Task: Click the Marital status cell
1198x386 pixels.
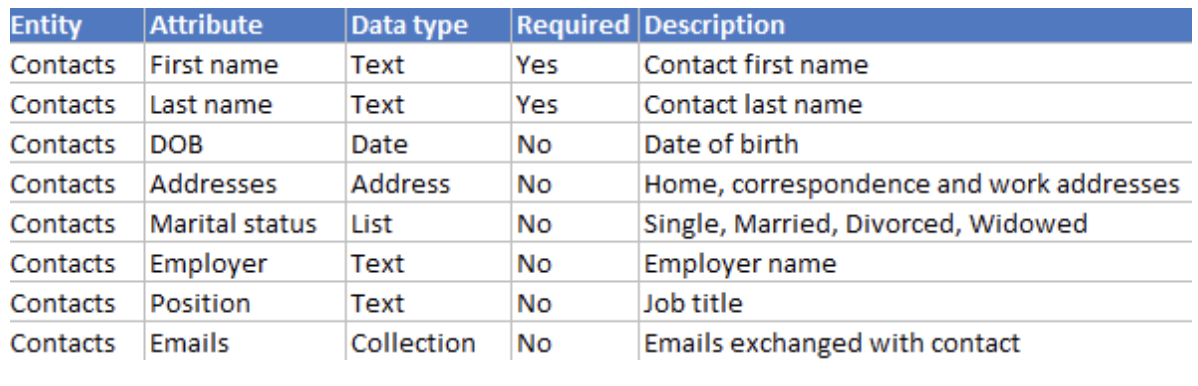Action: (x=245, y=224)
